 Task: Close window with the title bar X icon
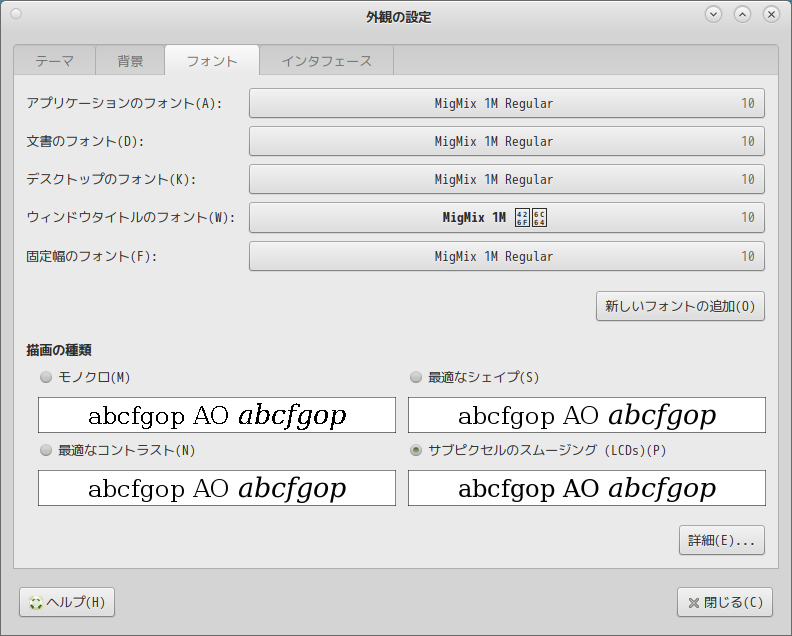click(771, 15)
